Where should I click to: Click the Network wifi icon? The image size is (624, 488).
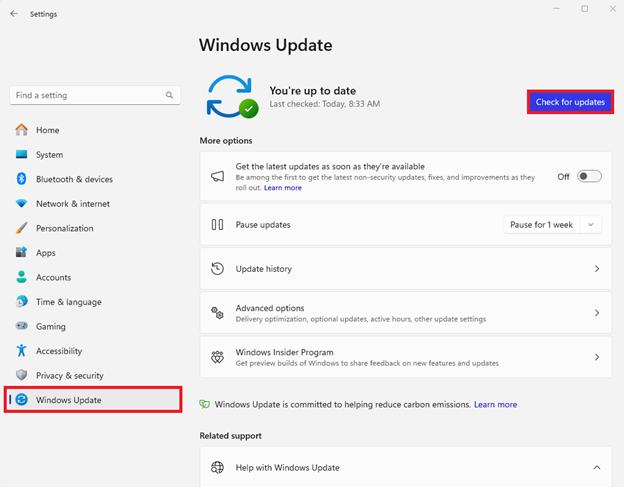tap(21, 203)
